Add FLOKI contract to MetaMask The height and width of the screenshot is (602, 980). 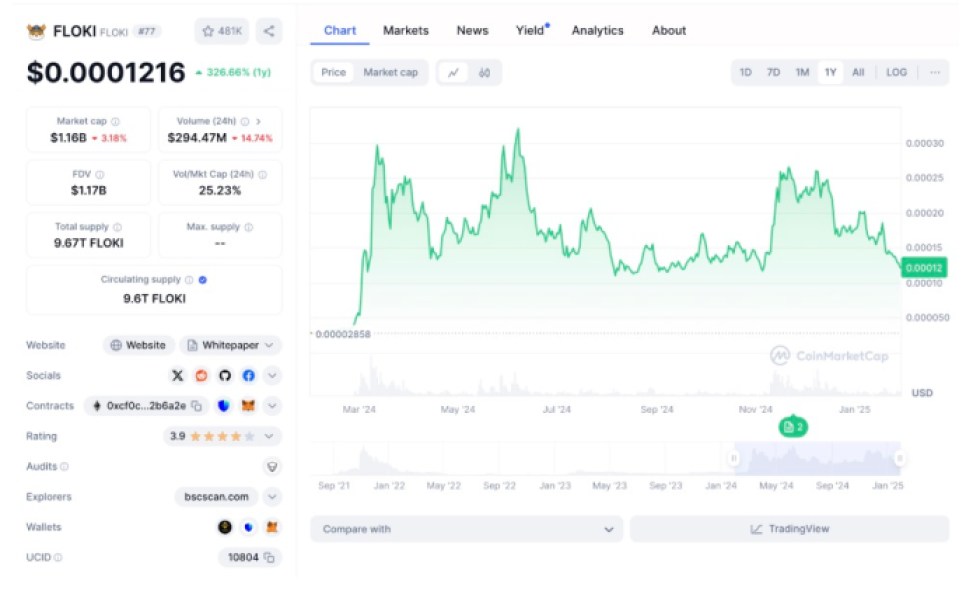(x=249, y=406)
